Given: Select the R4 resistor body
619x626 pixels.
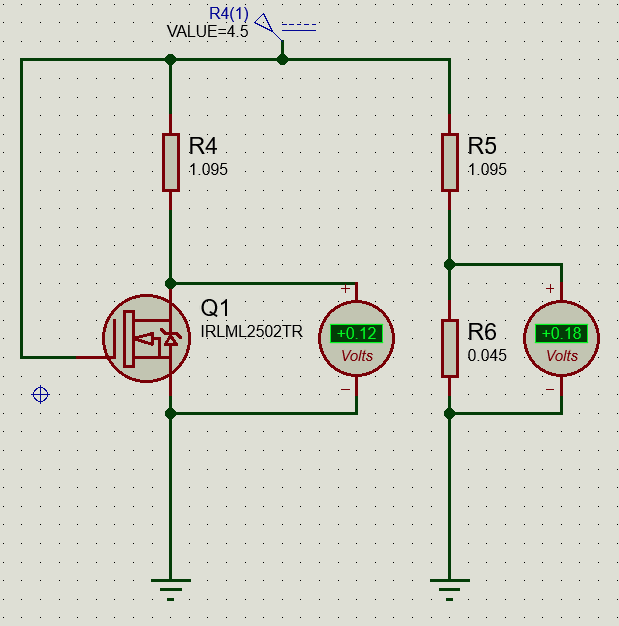Looking at the screenshot, I should pos(171,161).
